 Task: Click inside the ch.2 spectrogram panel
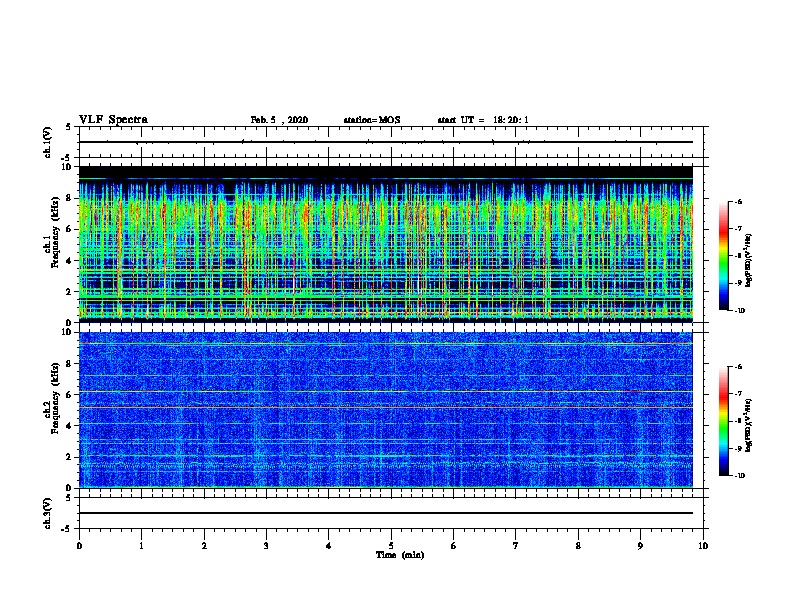click(386, 410)
